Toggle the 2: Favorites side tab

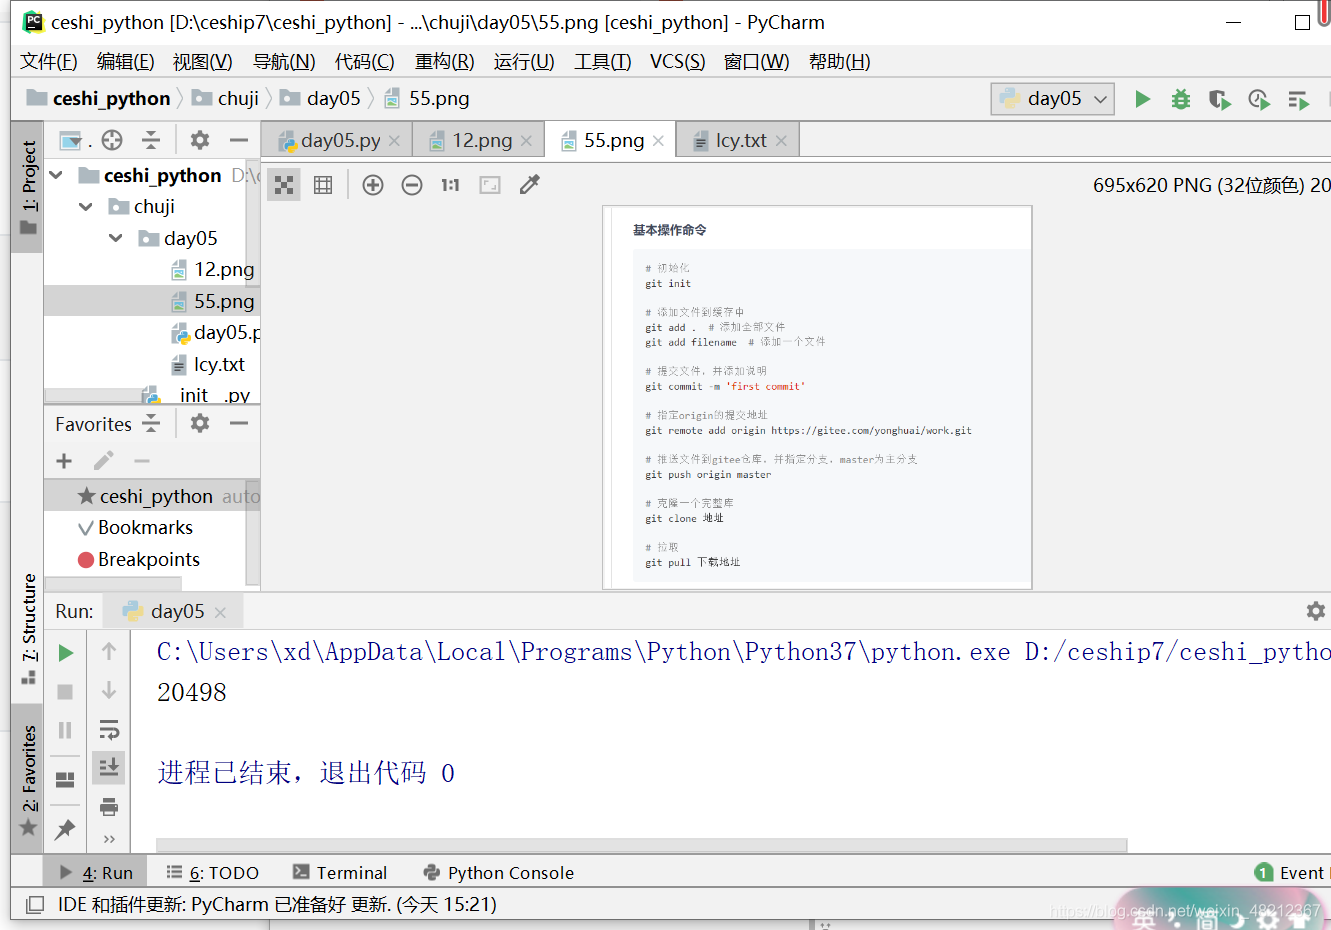[x=28, y=780]
